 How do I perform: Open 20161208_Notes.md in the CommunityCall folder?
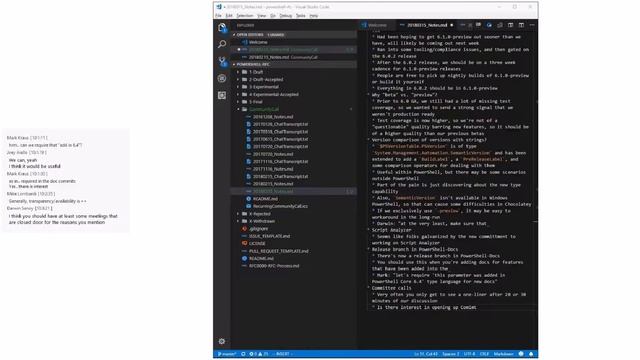point(294,117)
